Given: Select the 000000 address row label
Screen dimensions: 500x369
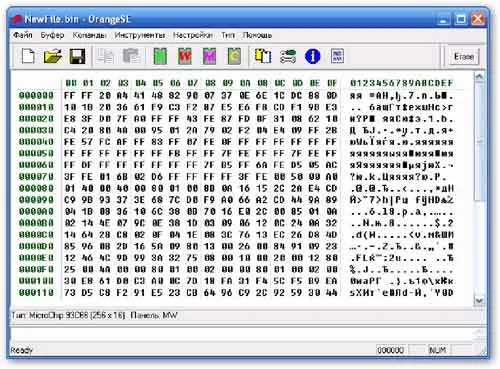Looking at the screenshot, I should pyautogui.click(x=36, y=96).
